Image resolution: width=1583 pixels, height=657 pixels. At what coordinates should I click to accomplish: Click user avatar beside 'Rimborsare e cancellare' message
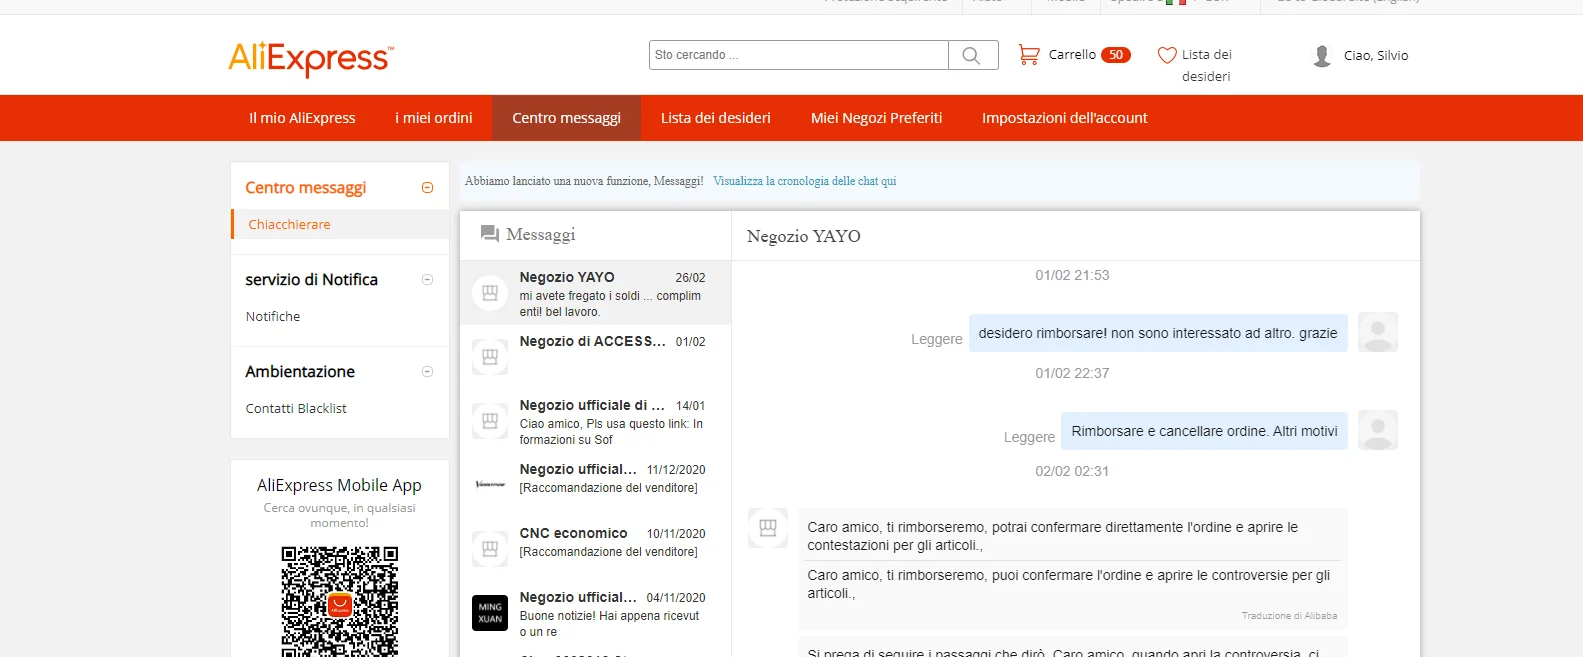(x=1378, y=430)
